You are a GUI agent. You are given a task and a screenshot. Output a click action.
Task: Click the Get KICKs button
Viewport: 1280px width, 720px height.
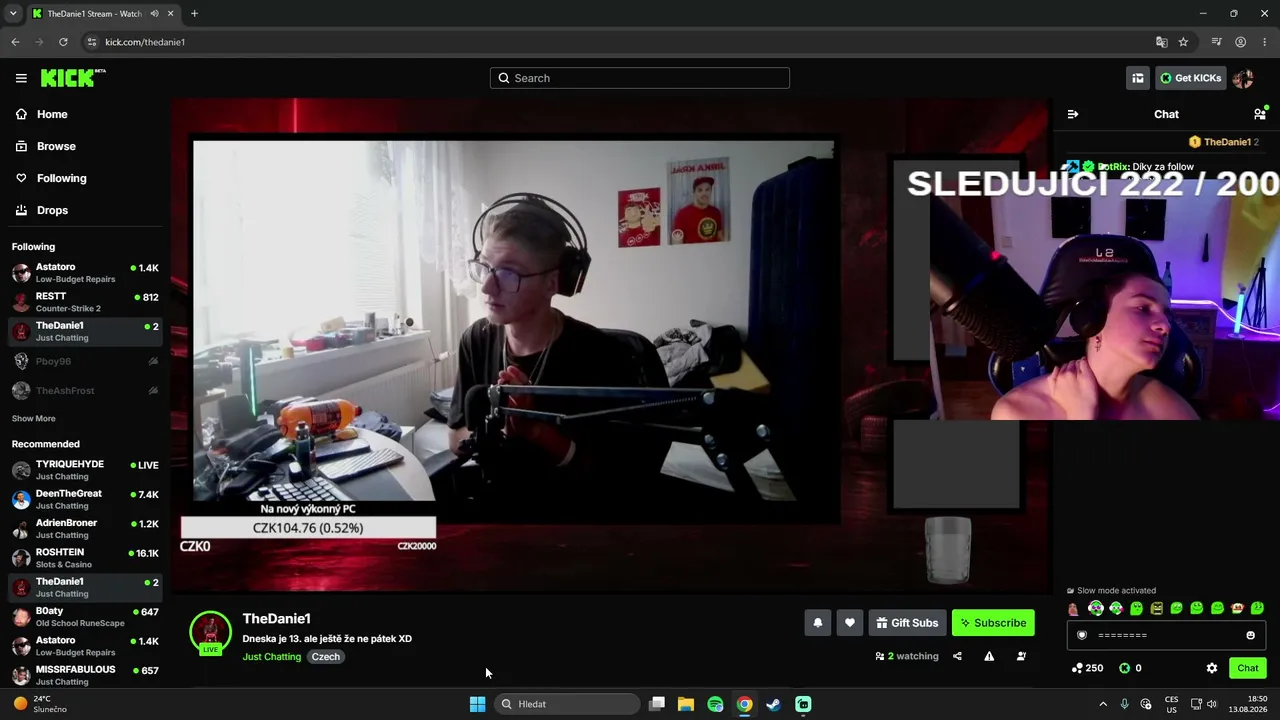click(1191, 78)
